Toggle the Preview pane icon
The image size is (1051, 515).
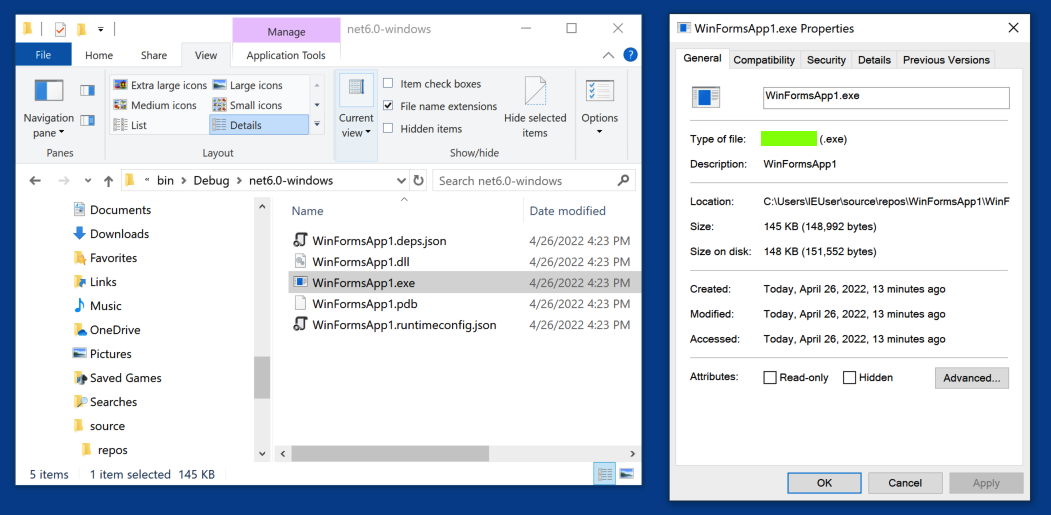pos(87,91)
